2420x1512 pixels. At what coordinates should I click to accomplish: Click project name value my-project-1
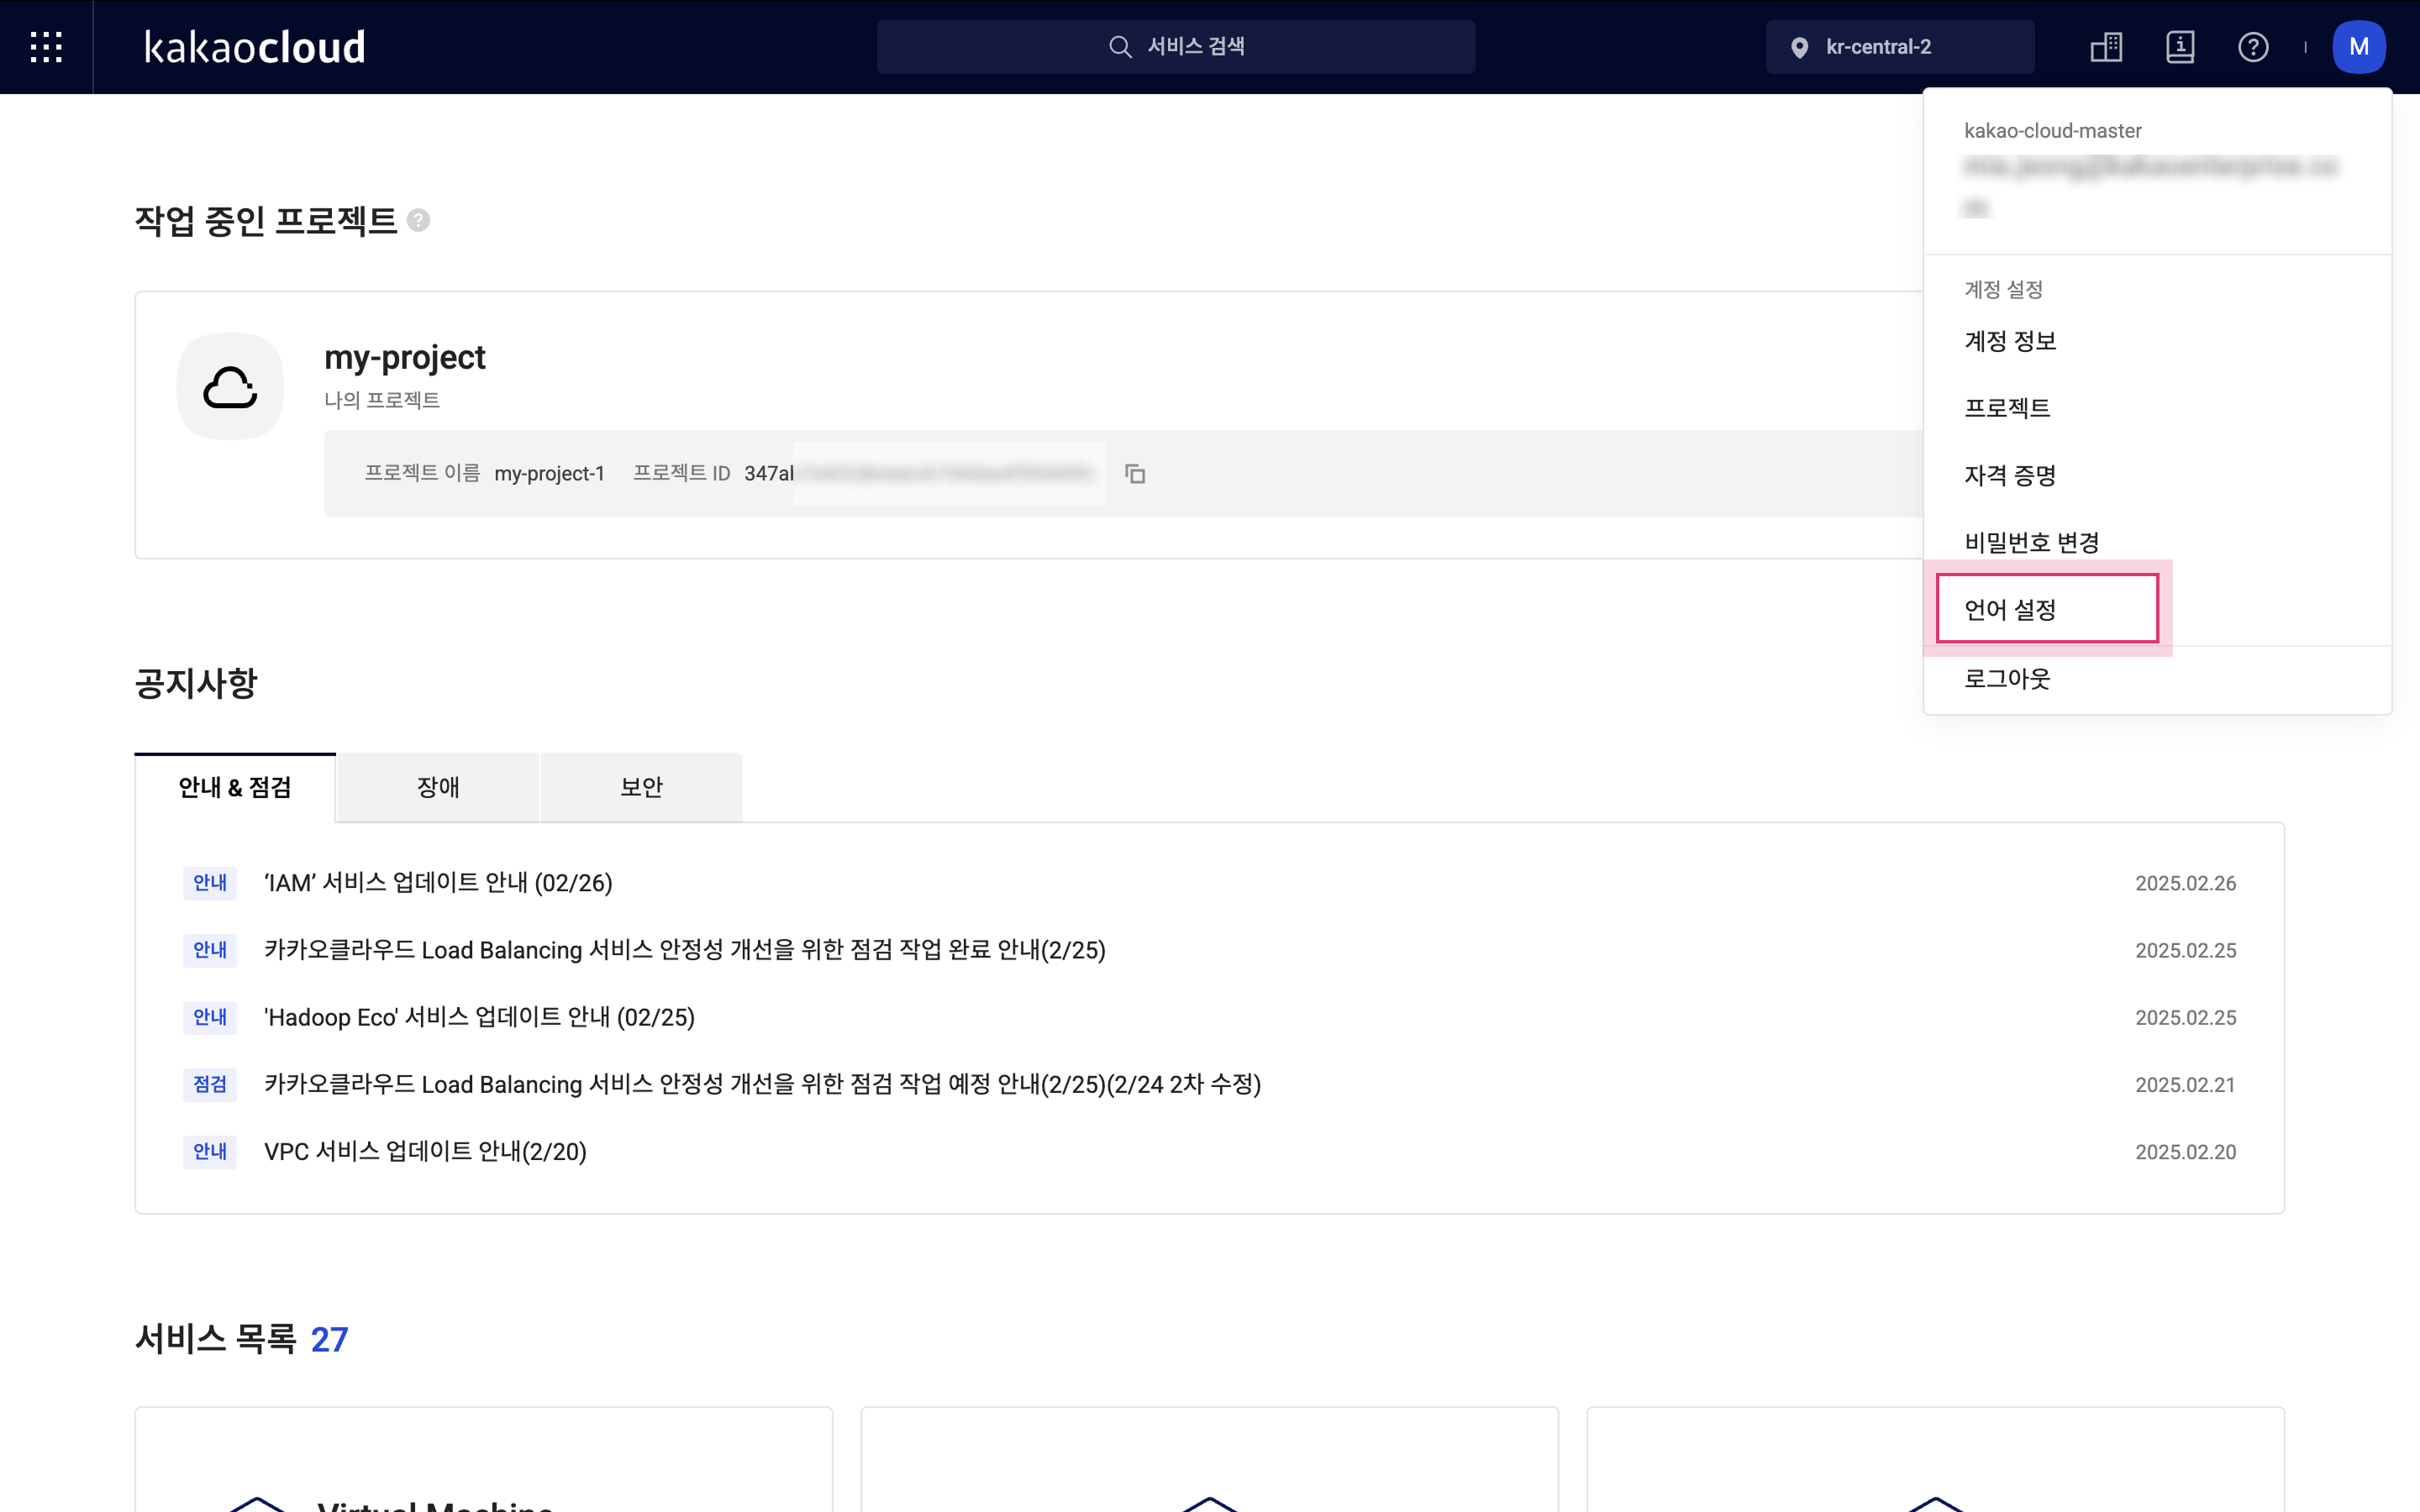pyautogui.click(x=549, y=473)
